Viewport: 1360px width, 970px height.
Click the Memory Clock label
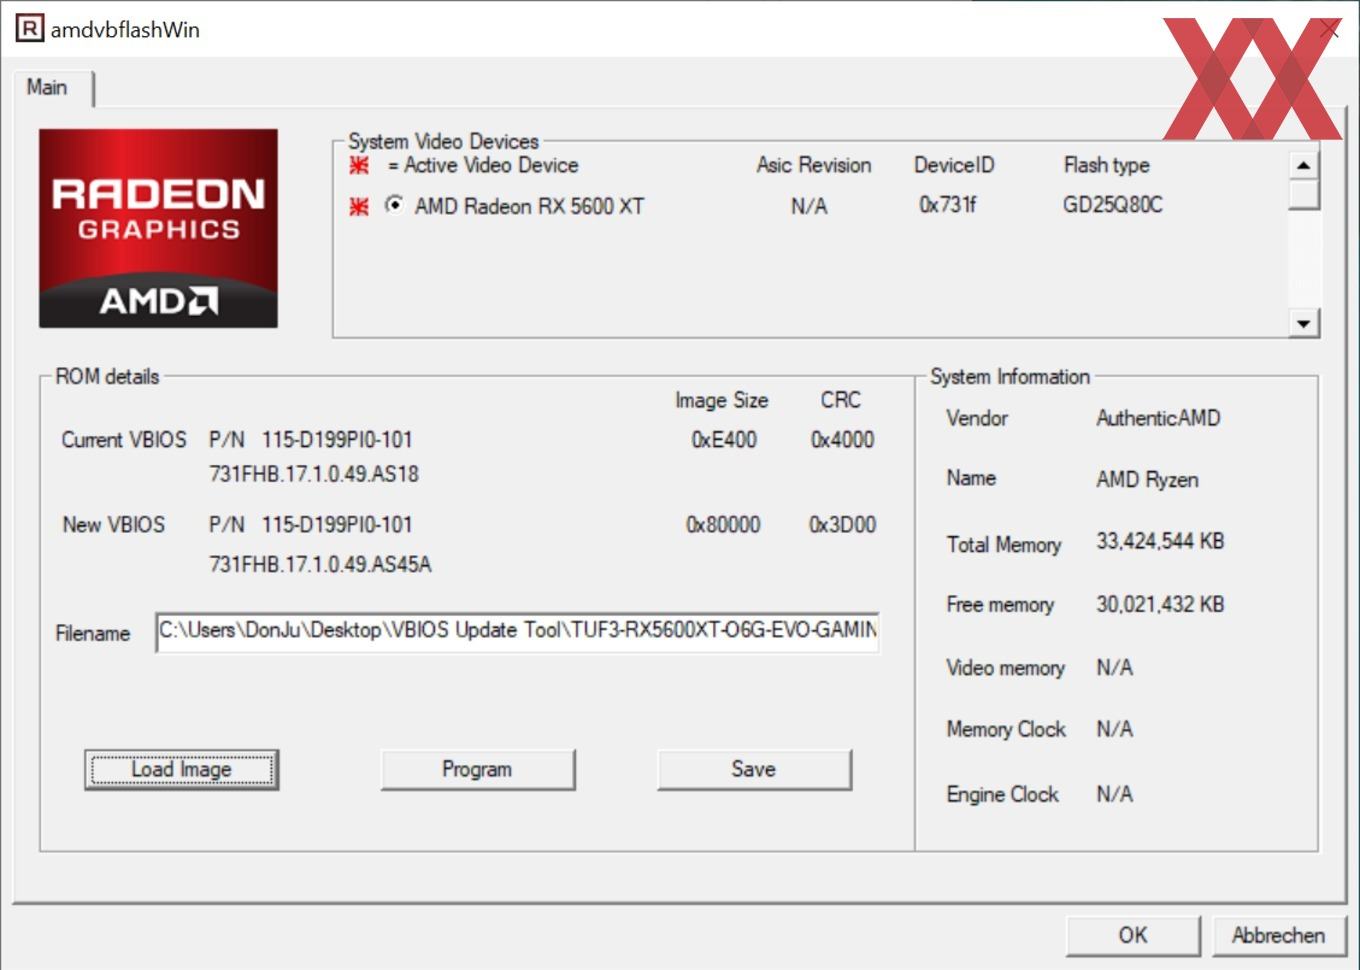(x=1006, y=730)
